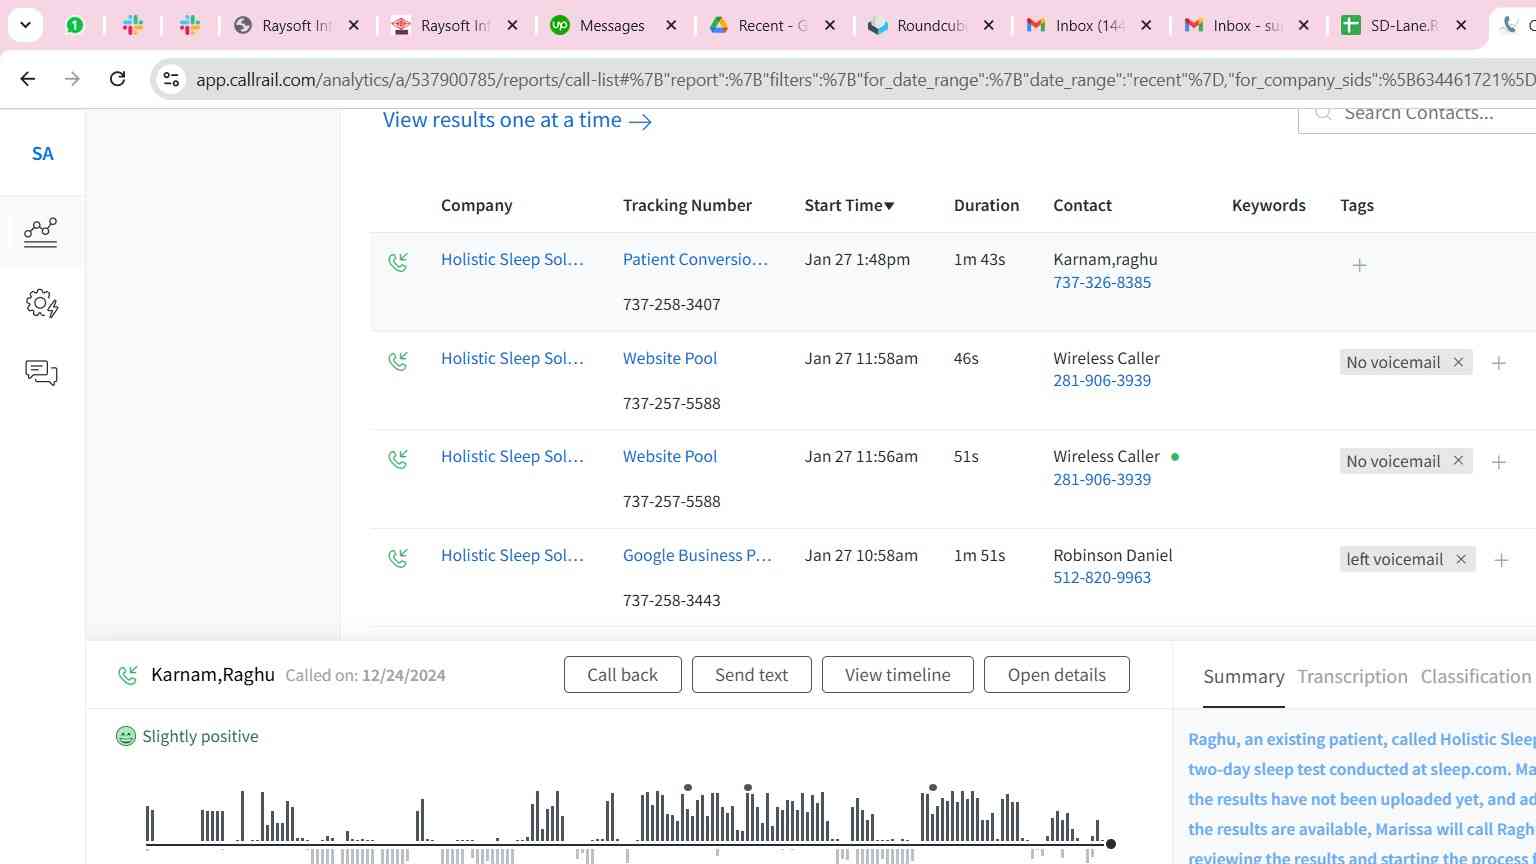1536x864 pixels.
Task: Click the inbound call icon for Jan 27 11:56am row
Action: coord(398,459)
